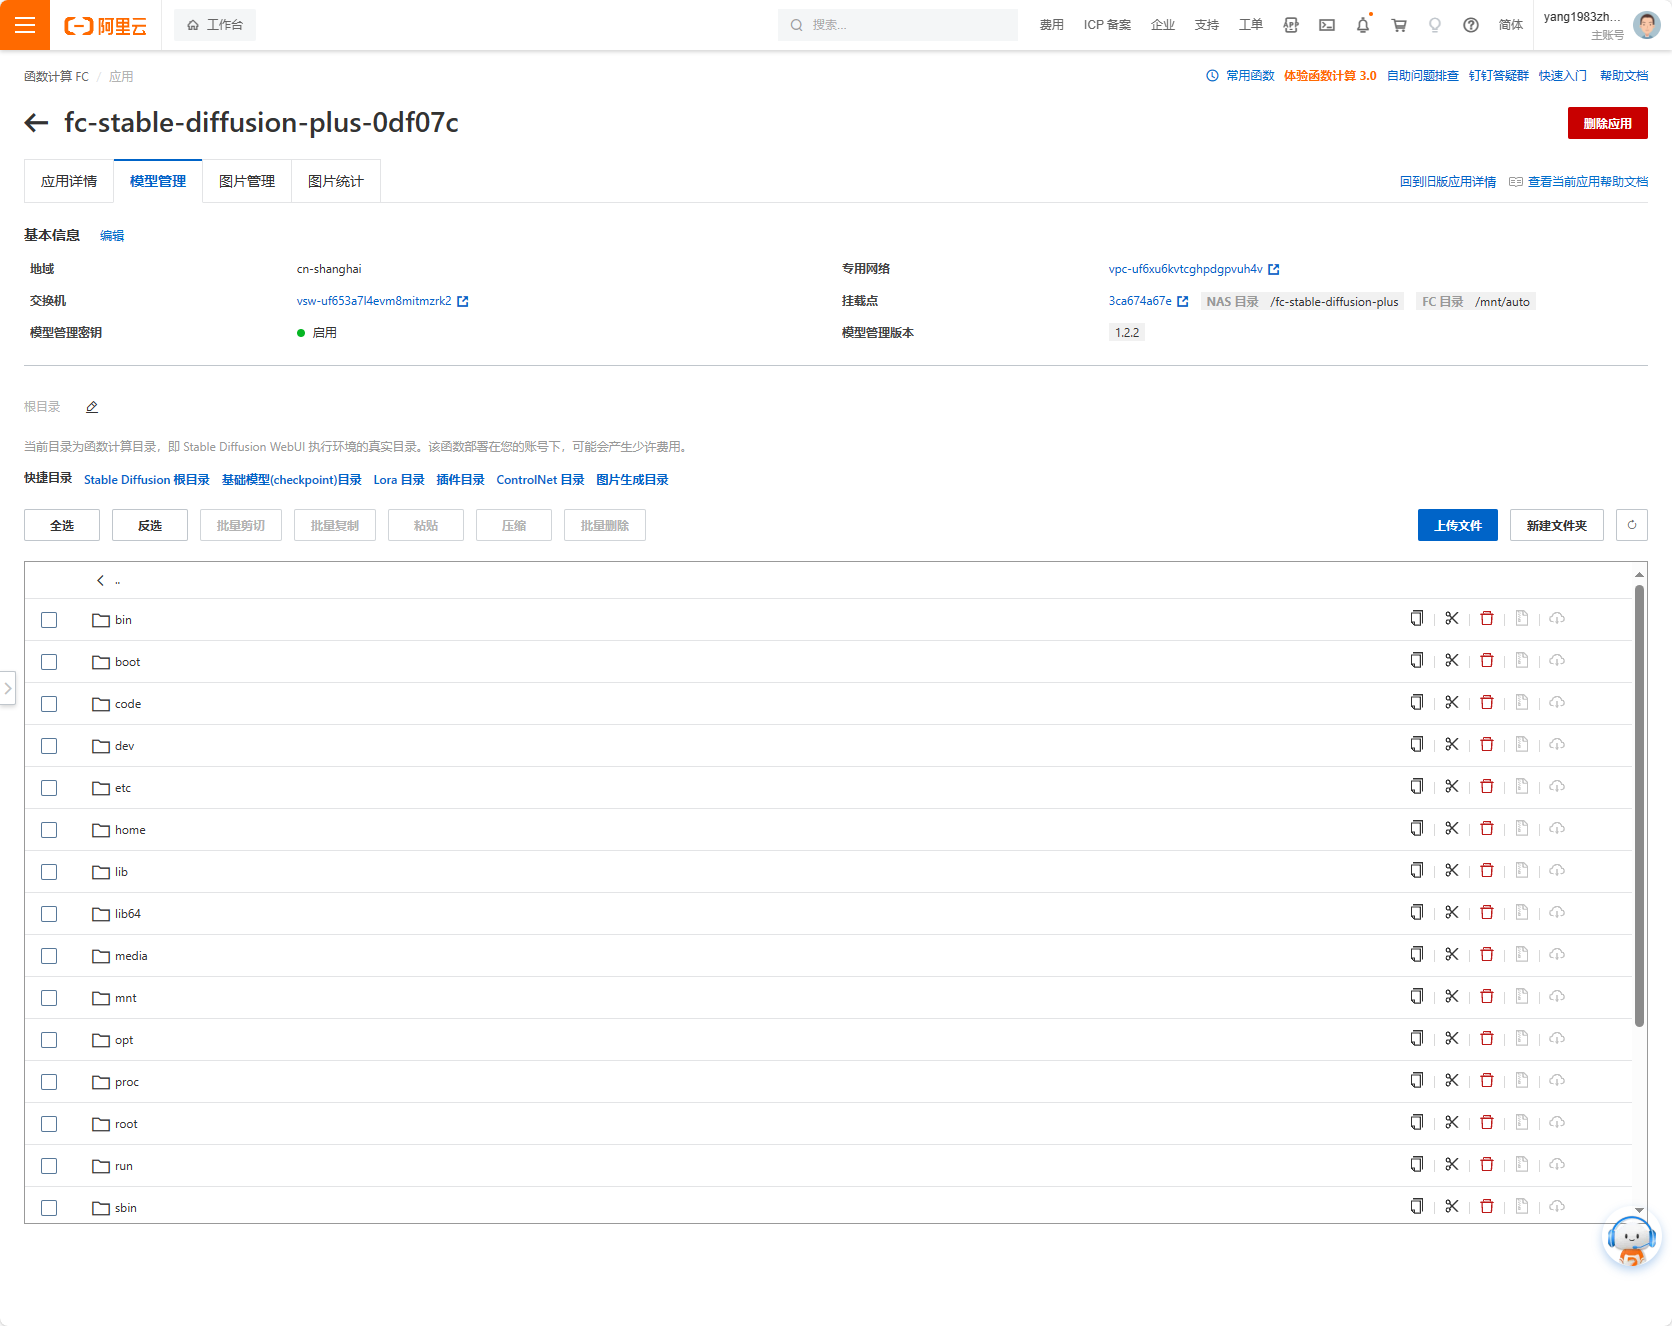Viewport: 1672px width, 1326px height.
Task: Cut the proc folder
Action: coord(1452,1081)
